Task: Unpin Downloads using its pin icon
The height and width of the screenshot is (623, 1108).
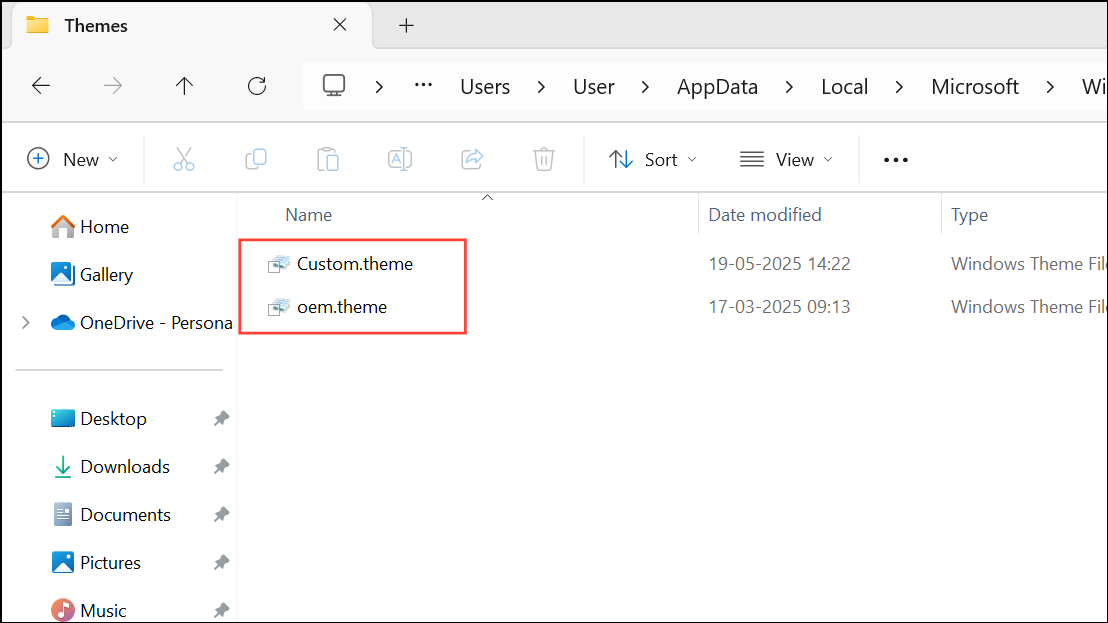Action: [x=221, y=467]
